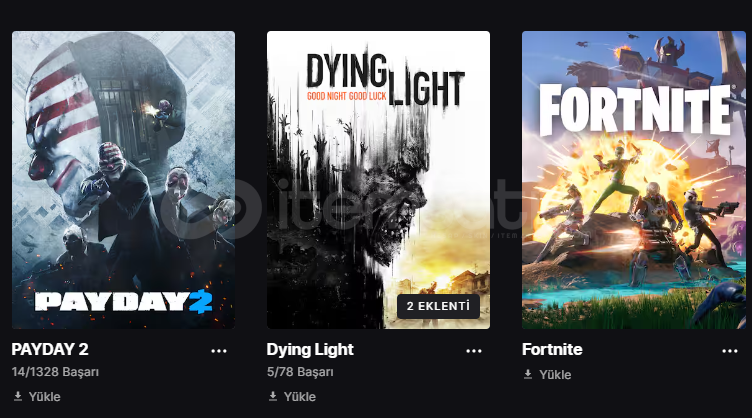Open the PAYDAY 2 cover art thumbnail

click(123, 180)
